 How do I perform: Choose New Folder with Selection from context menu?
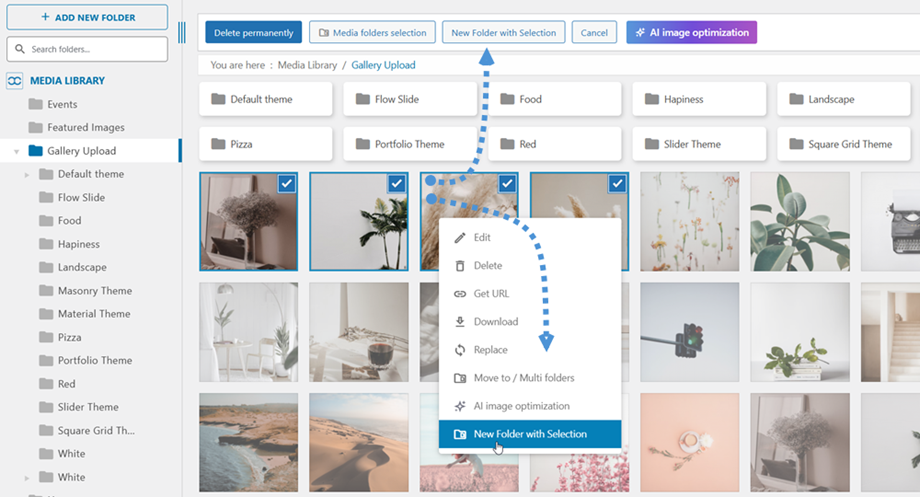tap(530, 434)
